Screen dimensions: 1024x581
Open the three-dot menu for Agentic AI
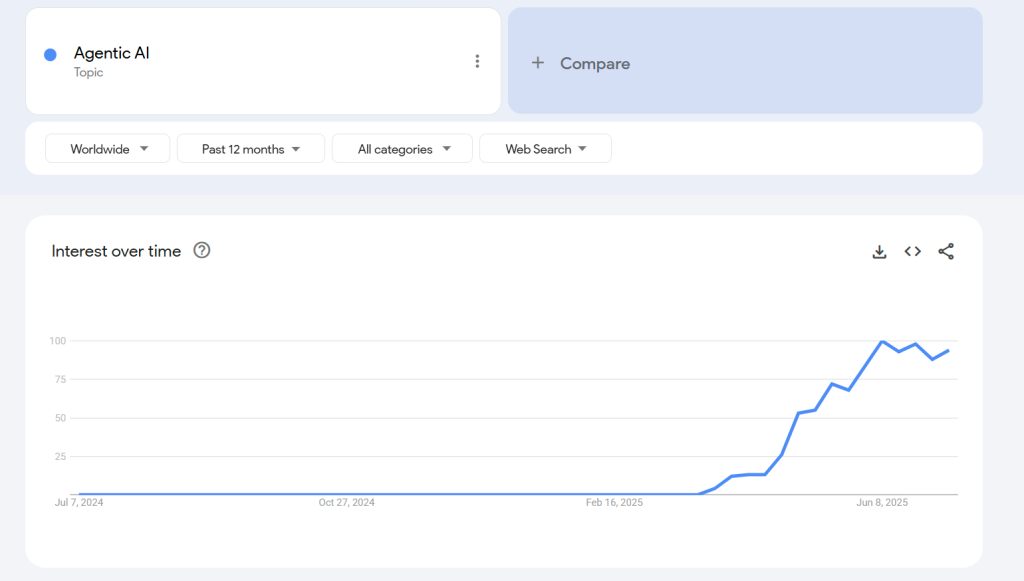coord(477,61)
